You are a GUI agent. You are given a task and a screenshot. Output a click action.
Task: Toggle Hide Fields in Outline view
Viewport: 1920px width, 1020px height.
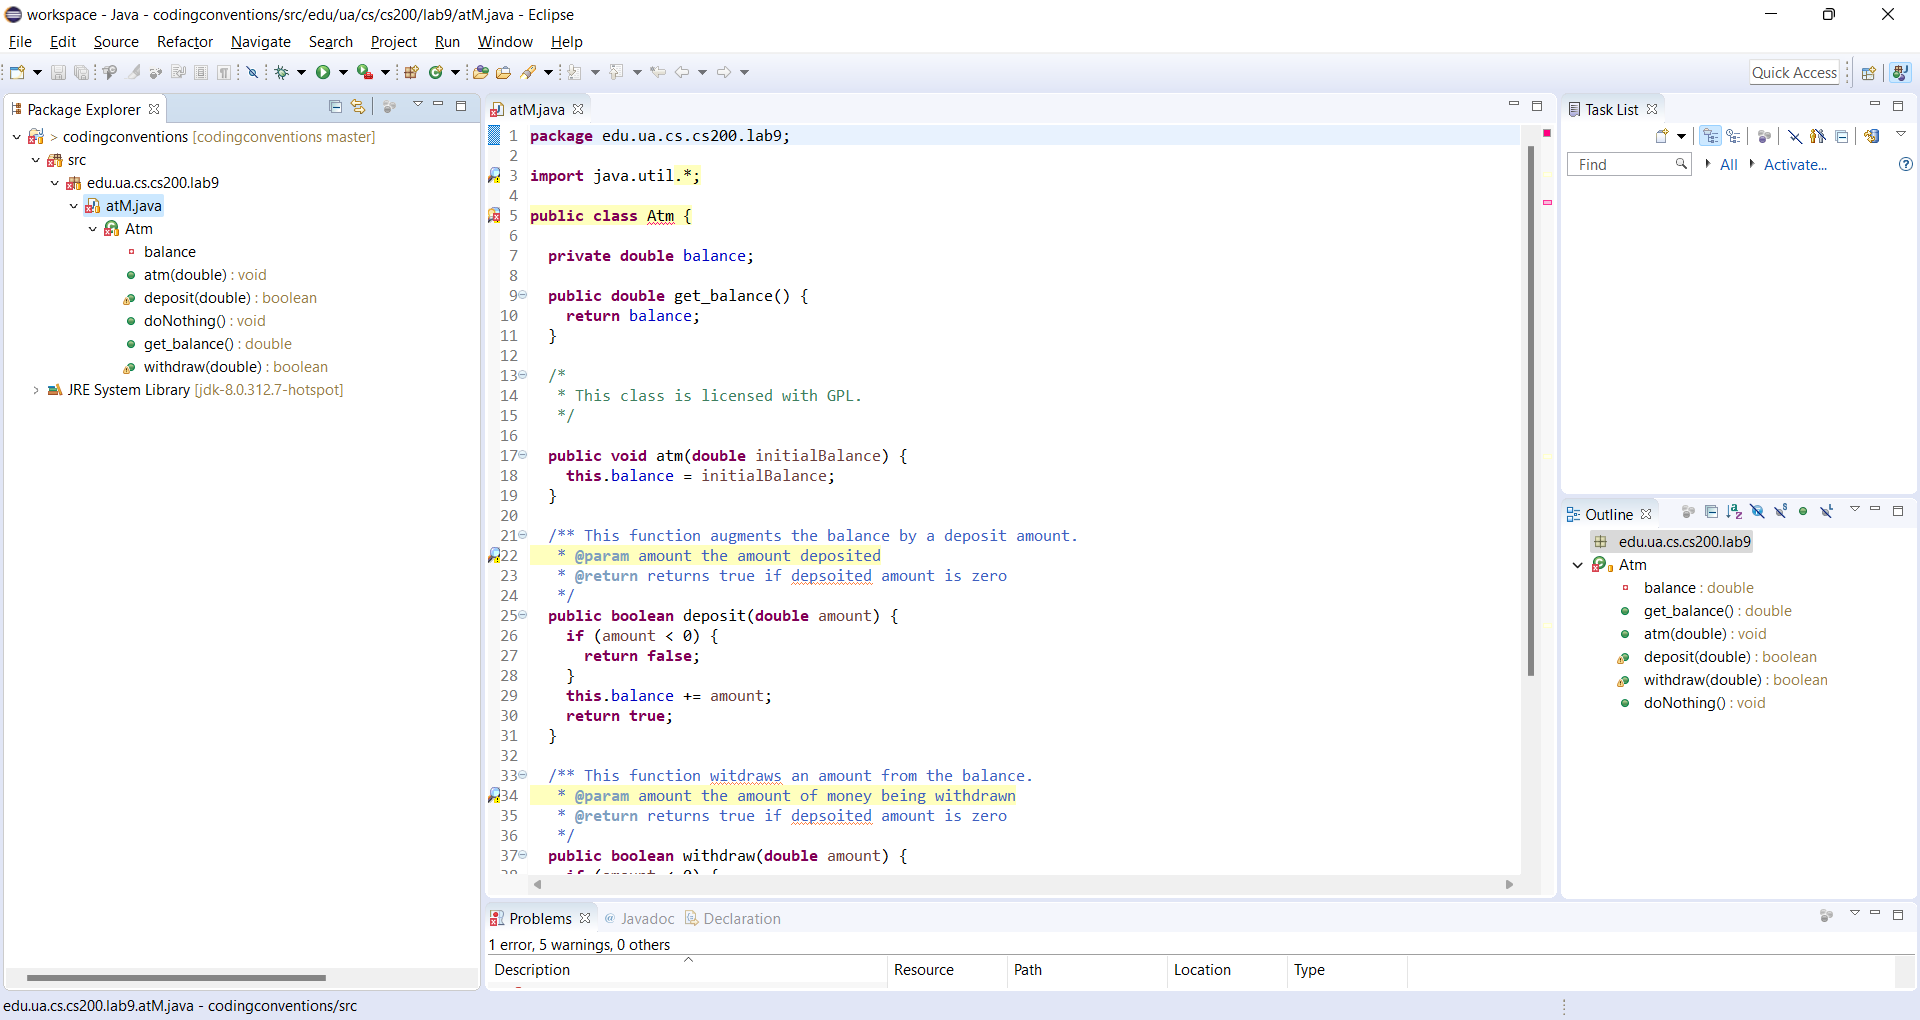[1757, 512]
